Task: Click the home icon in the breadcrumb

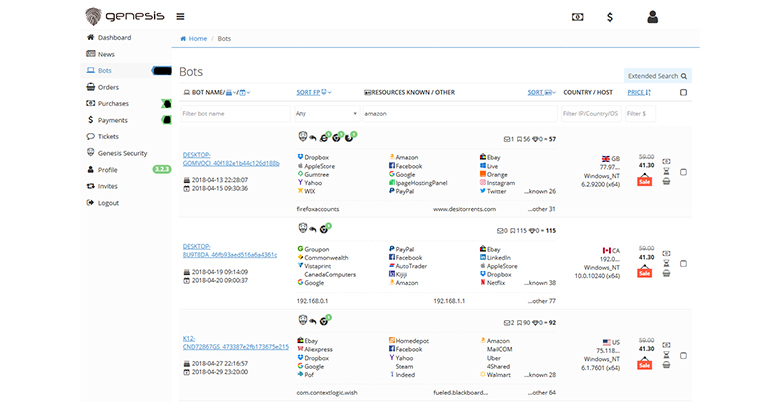Action: point(183,38)
